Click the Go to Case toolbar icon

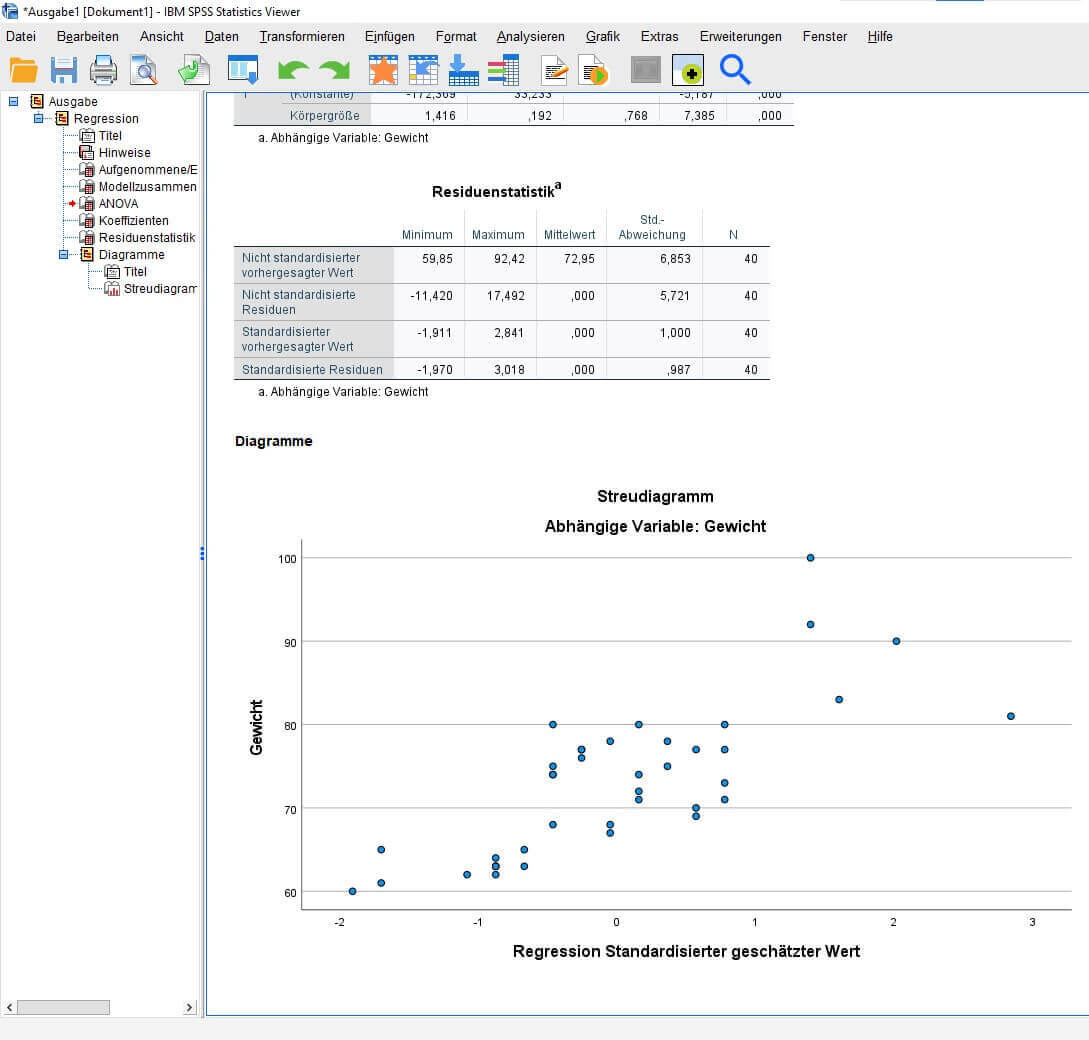(423, 70)
